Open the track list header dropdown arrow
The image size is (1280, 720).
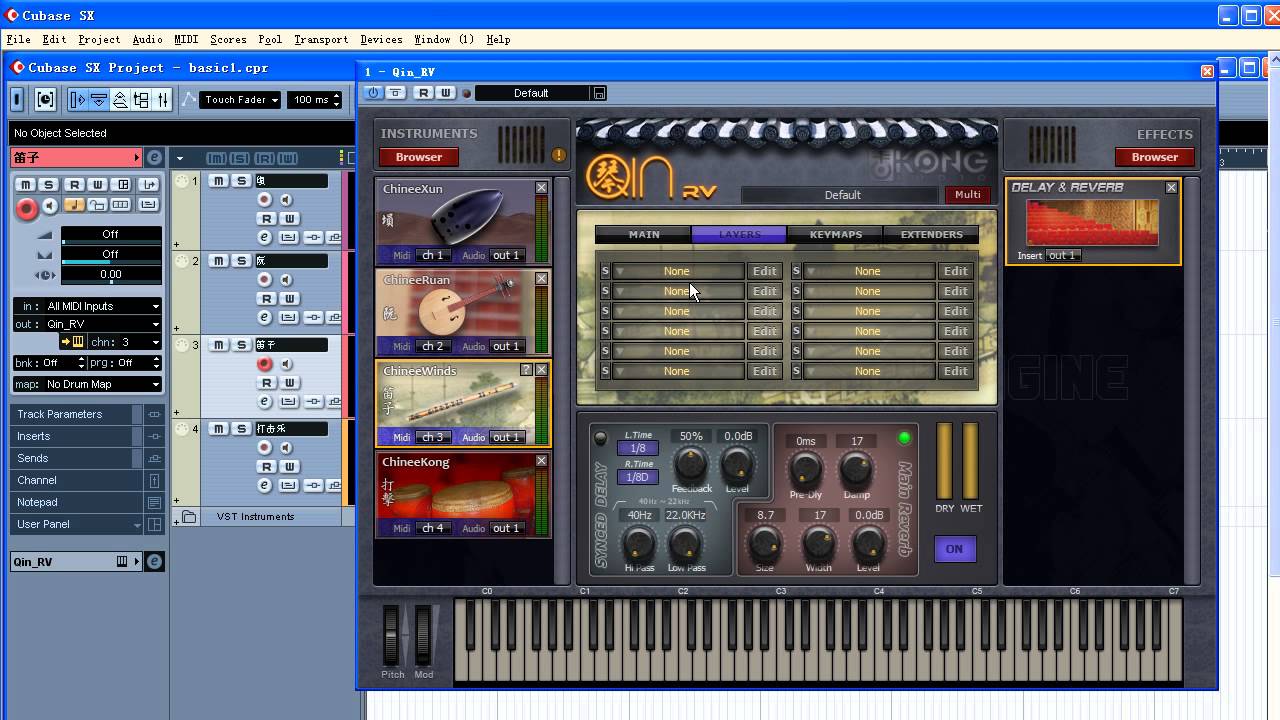click(180, 158)
